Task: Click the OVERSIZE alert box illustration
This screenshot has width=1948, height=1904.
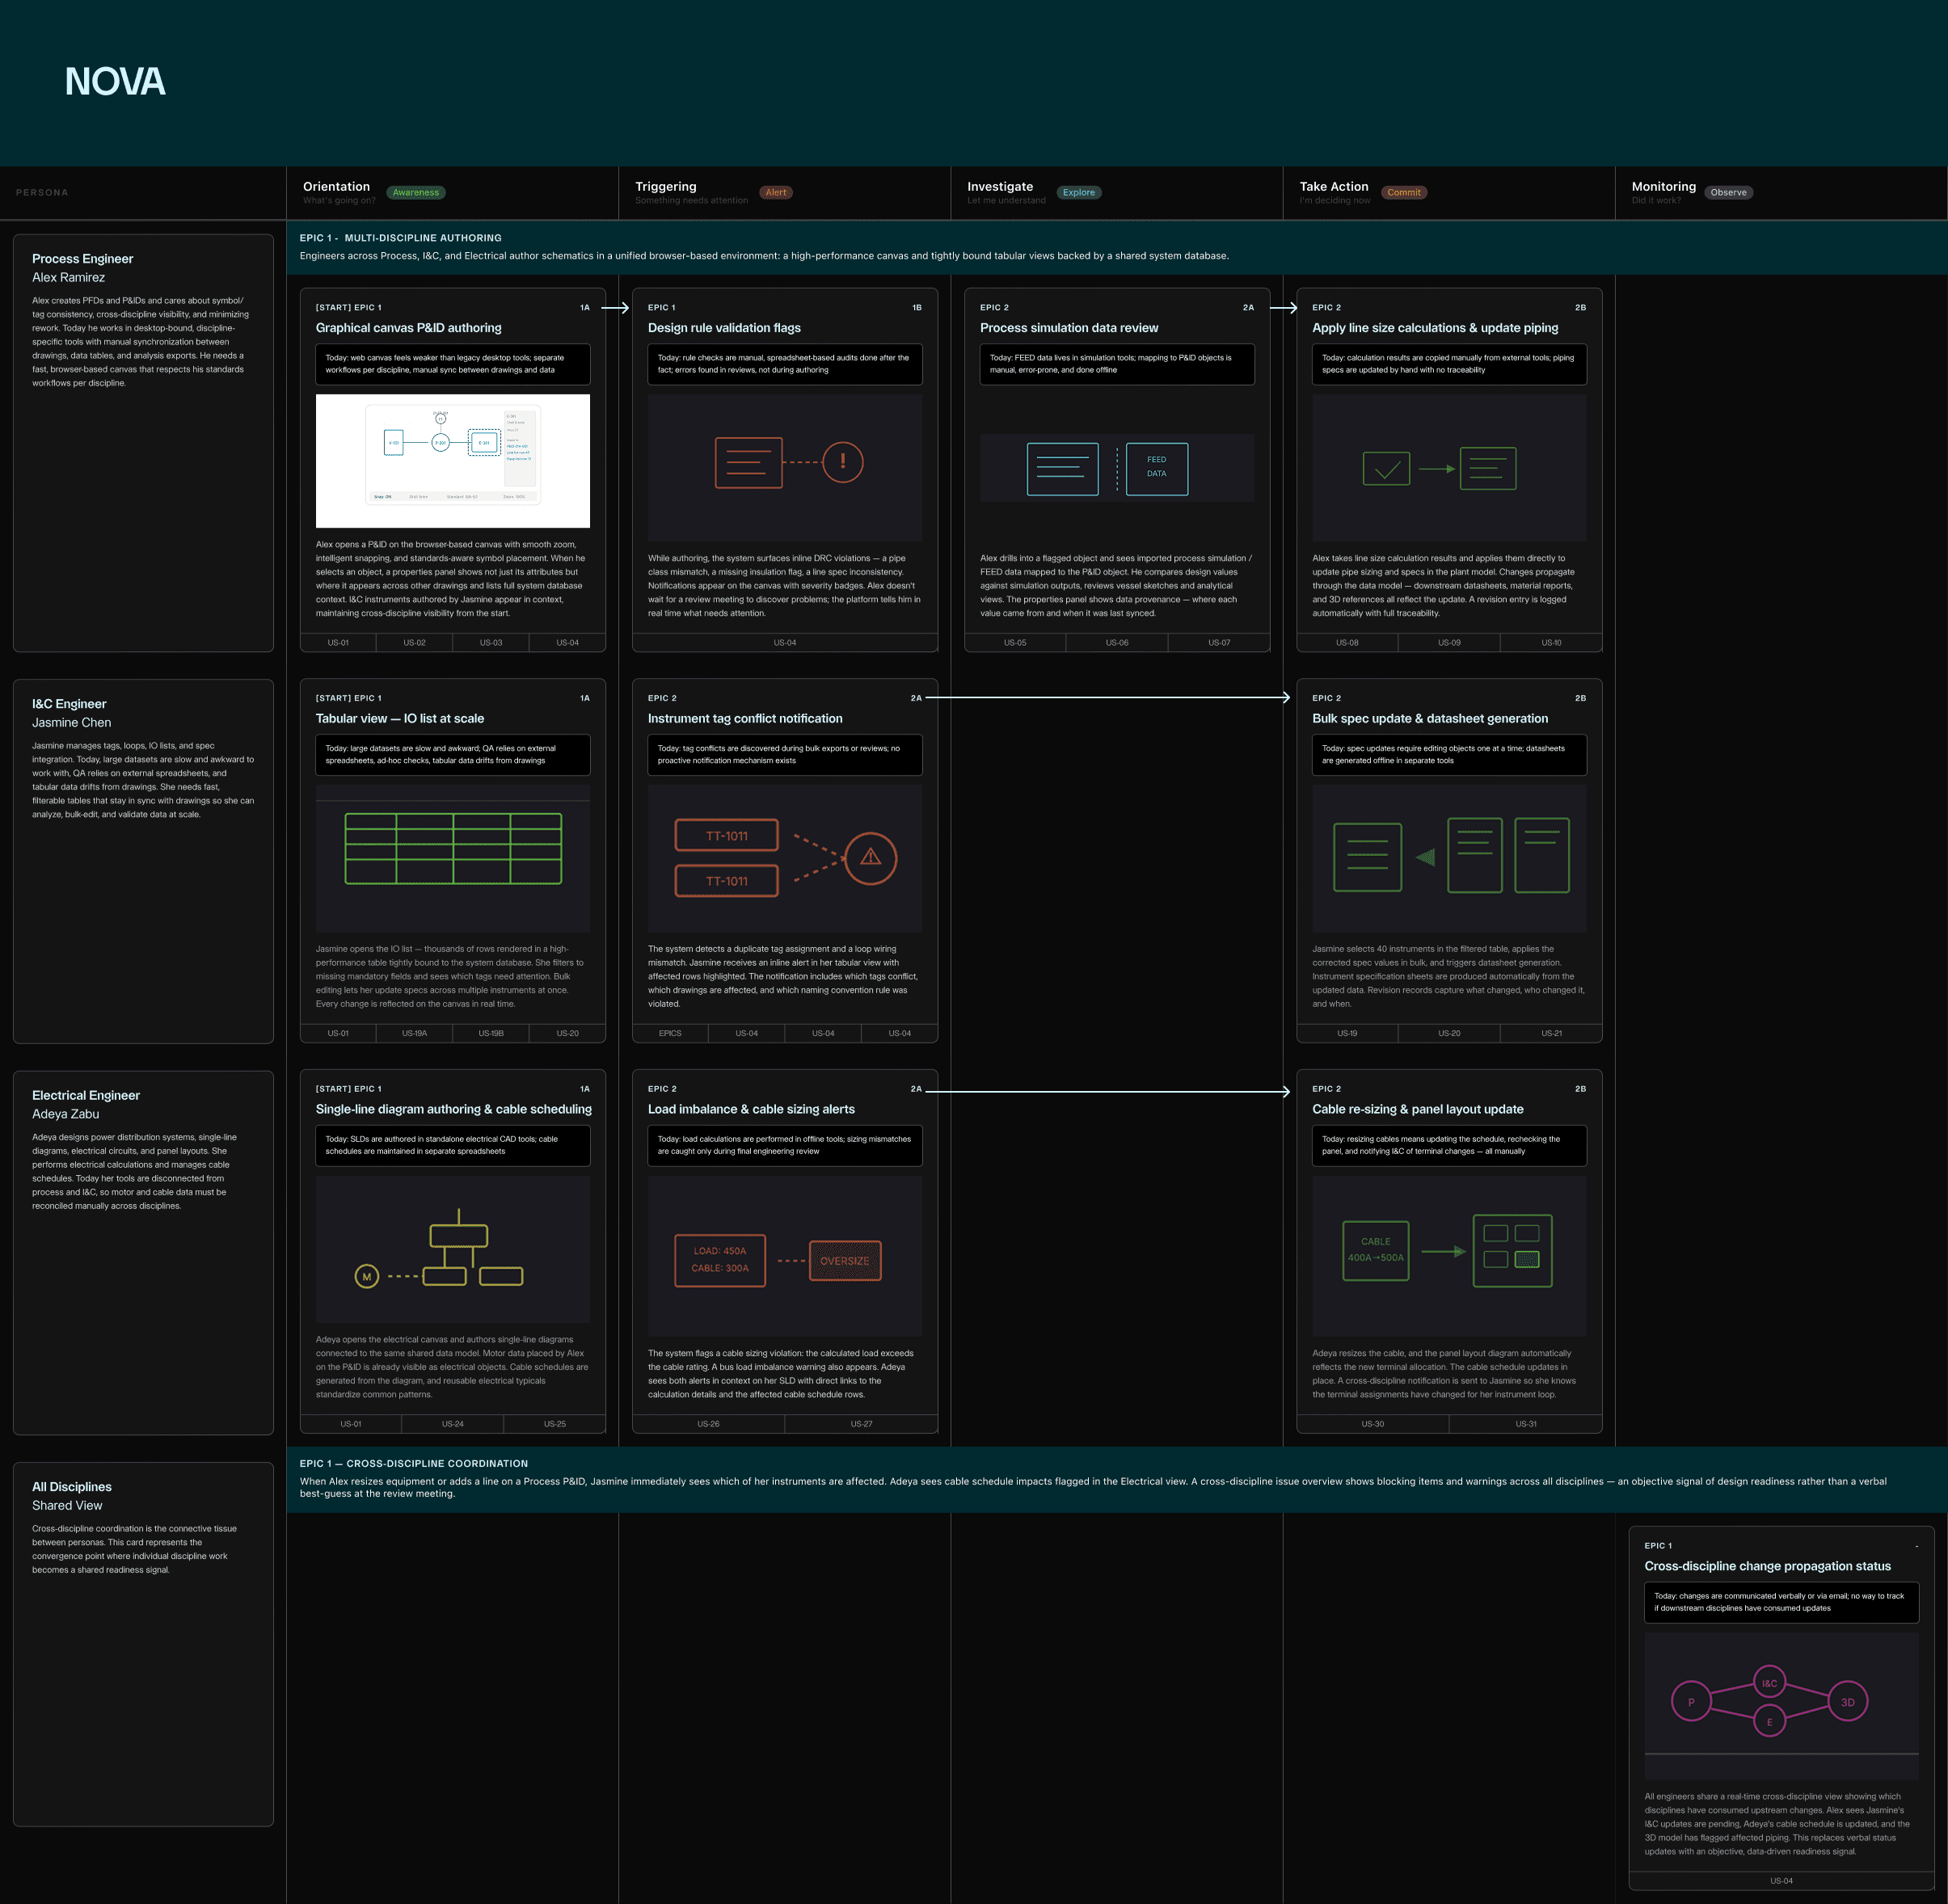Action: pyautogui.click(x=844, y=1261)
